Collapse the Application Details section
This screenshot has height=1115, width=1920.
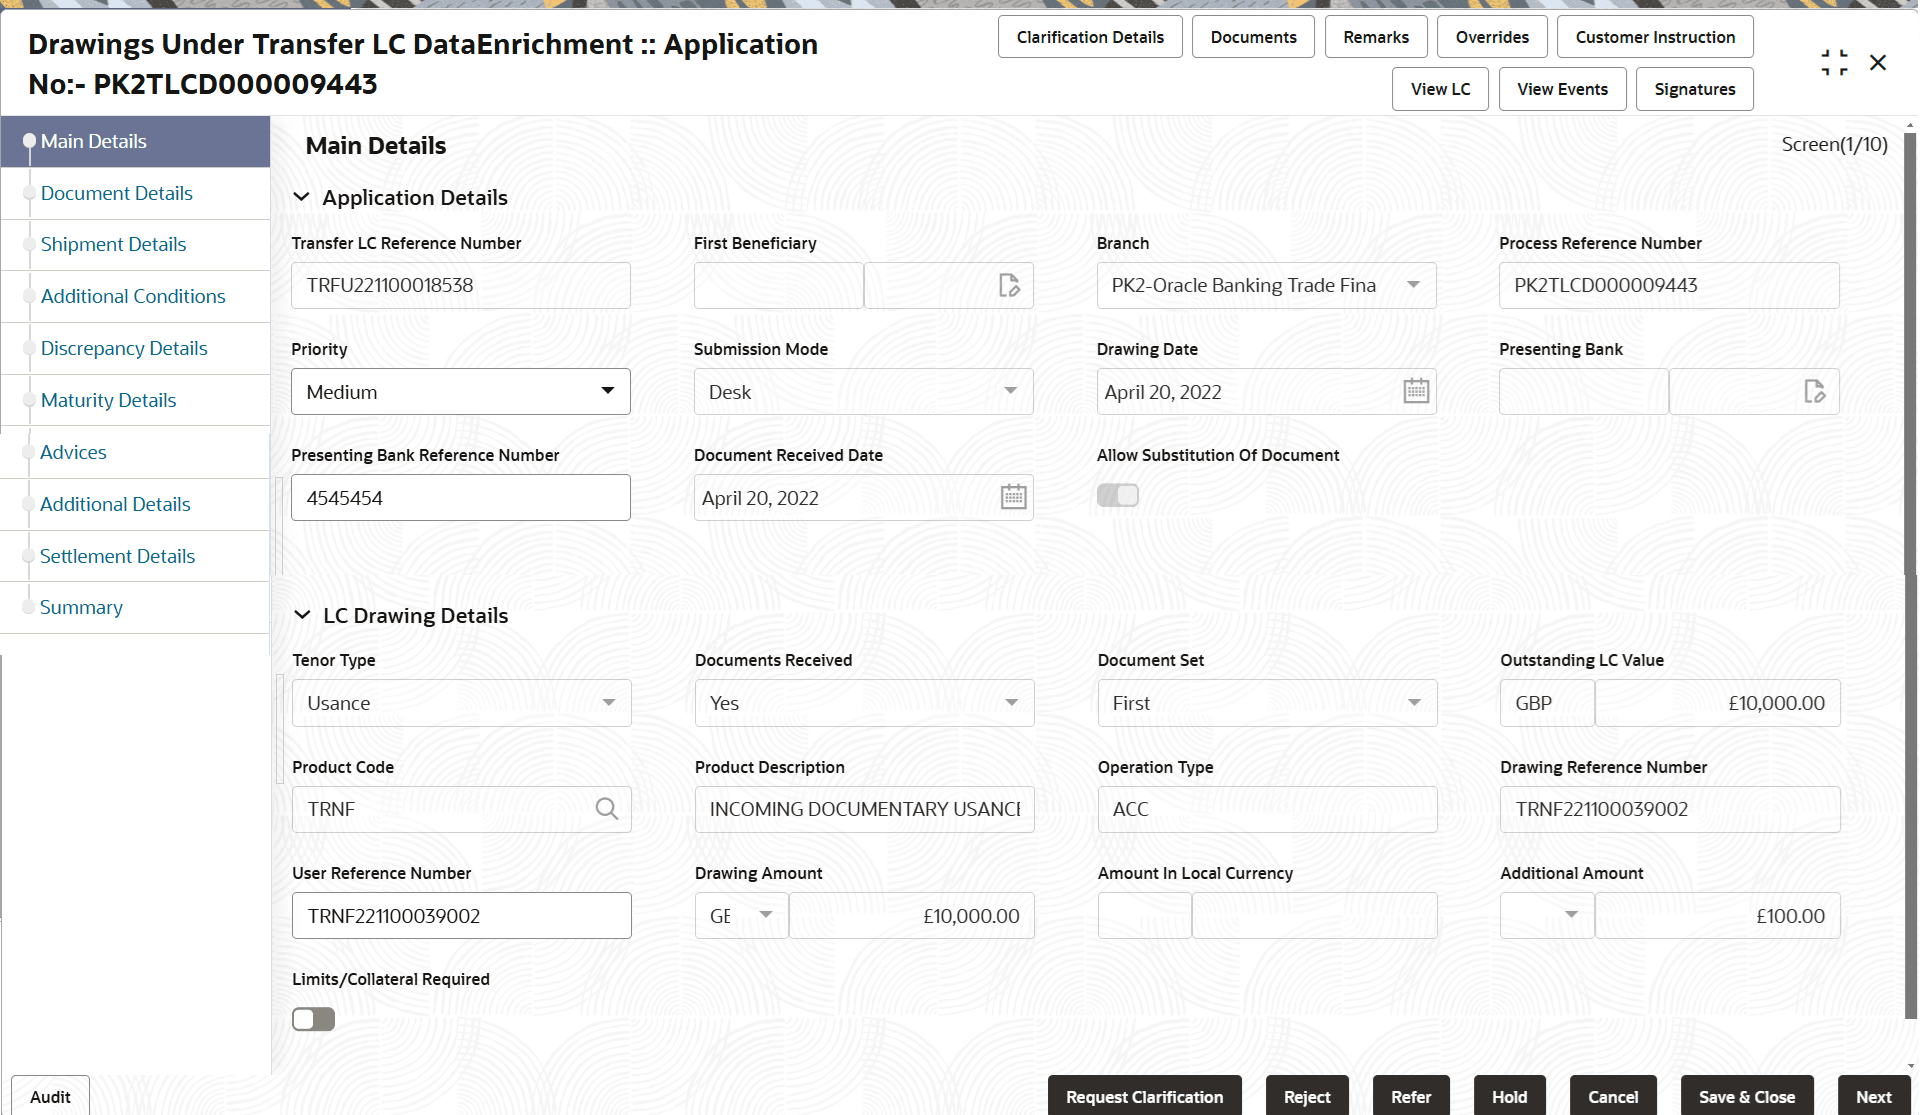pos(302,197)
